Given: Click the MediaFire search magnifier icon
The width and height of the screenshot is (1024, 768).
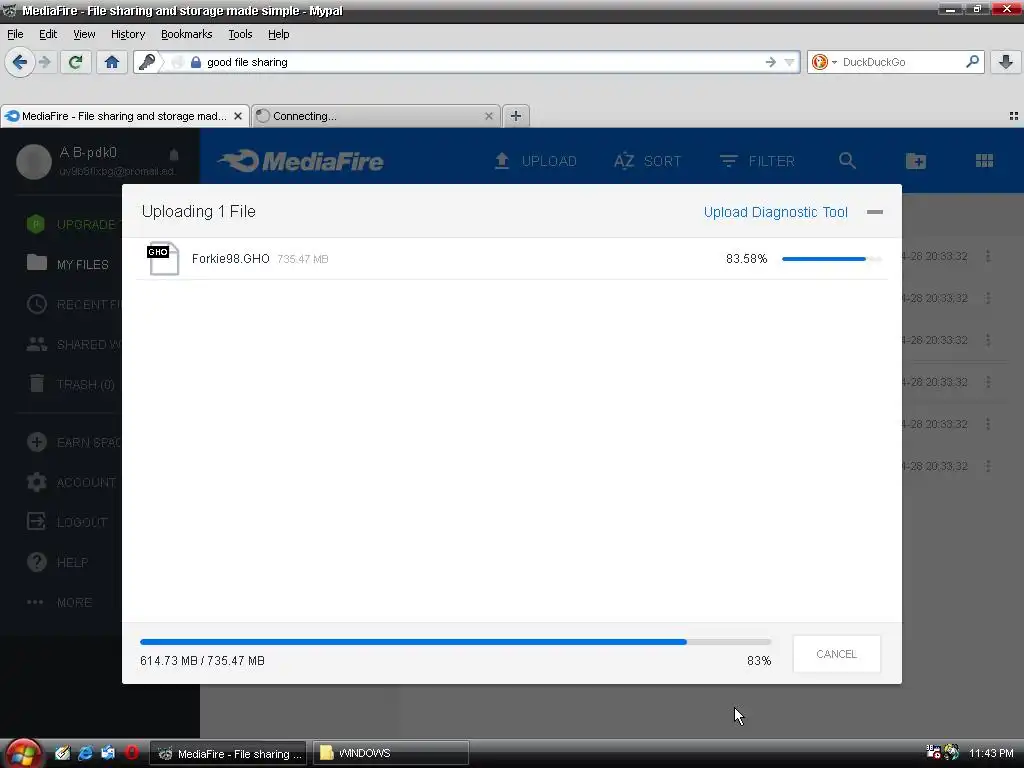Looking at the screenshot, I should pyautogui.click(x=847, y=161).
